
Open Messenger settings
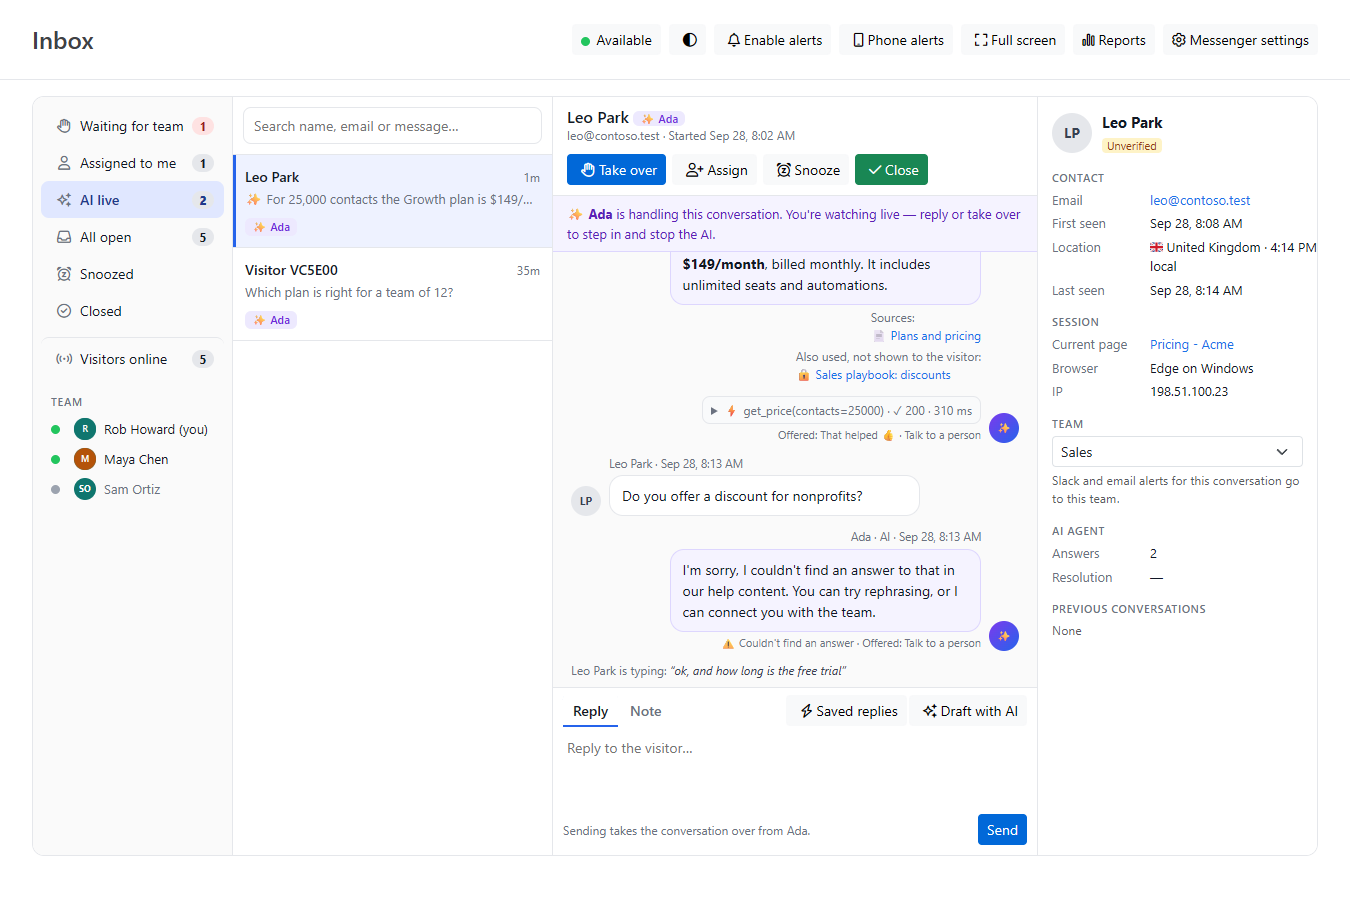click(x=1240, y=40)
